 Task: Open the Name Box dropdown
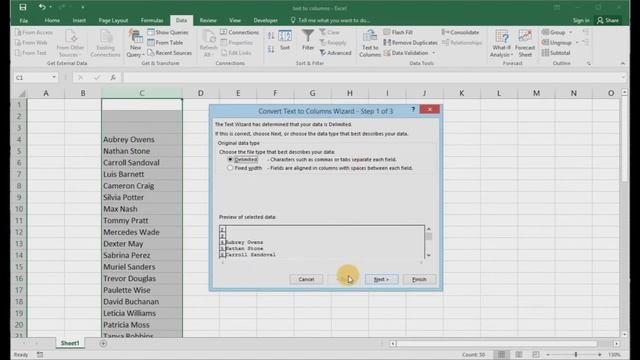pyautogui.click(x=53, y=77)
